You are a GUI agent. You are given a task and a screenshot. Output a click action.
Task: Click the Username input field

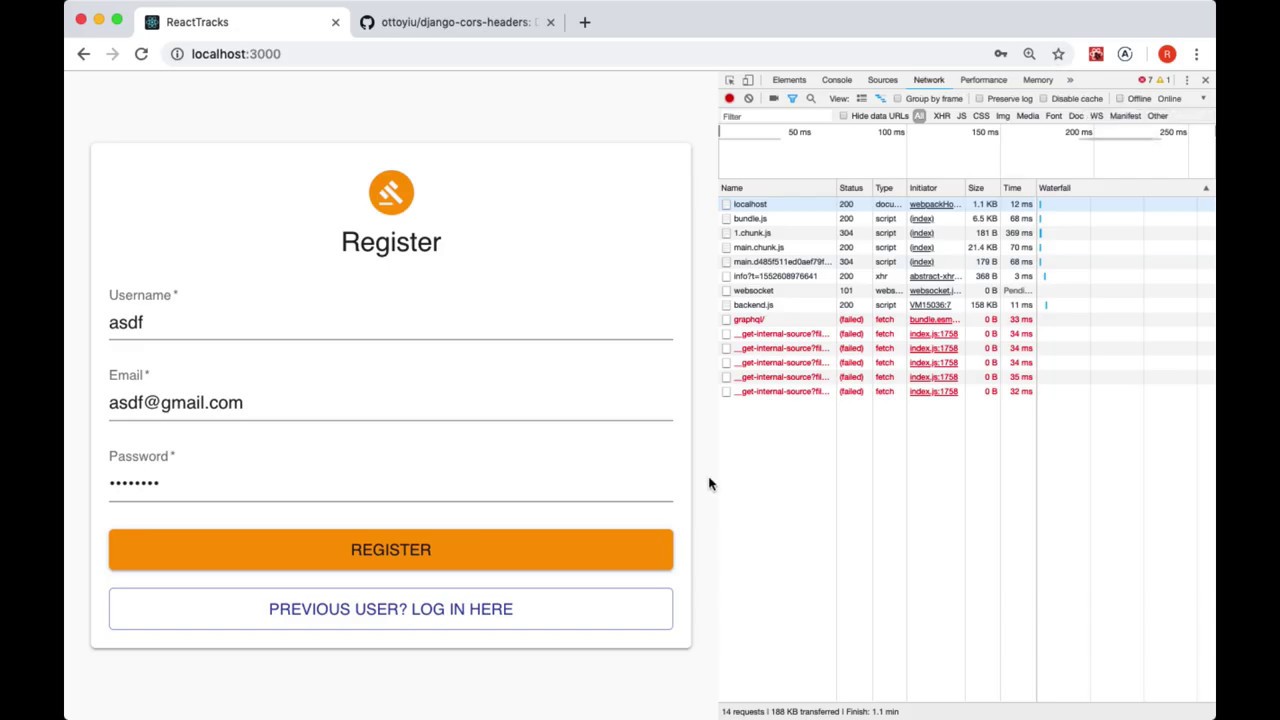coord(391,323)
